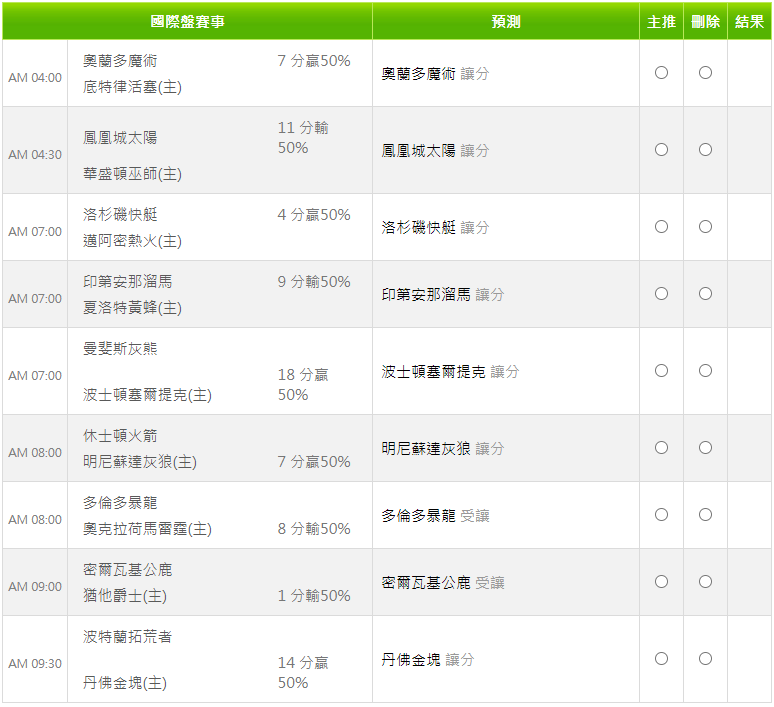Click the 刪除 column header

(705, 21)
